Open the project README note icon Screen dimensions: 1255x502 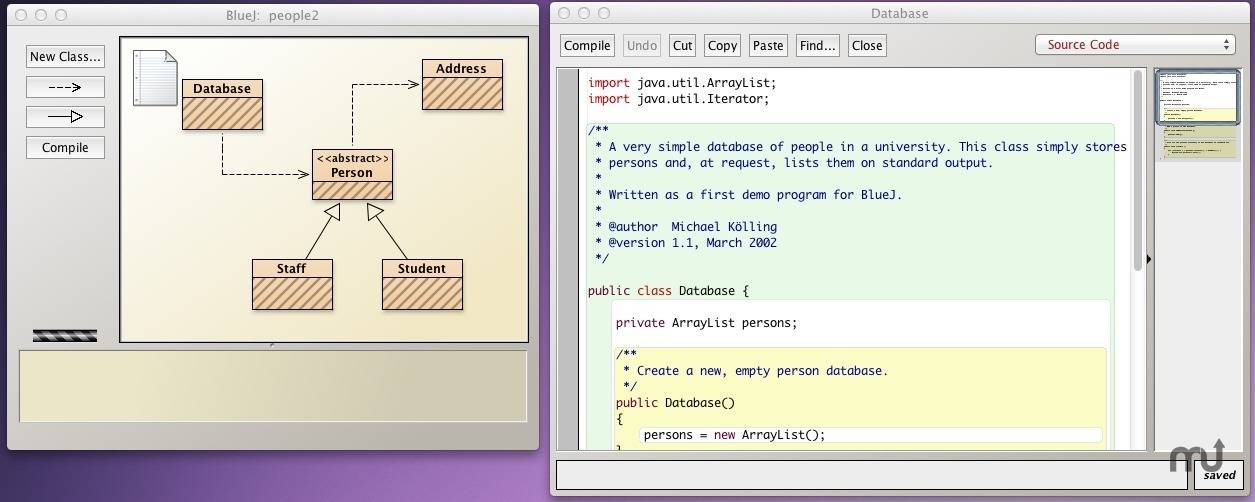155,78
